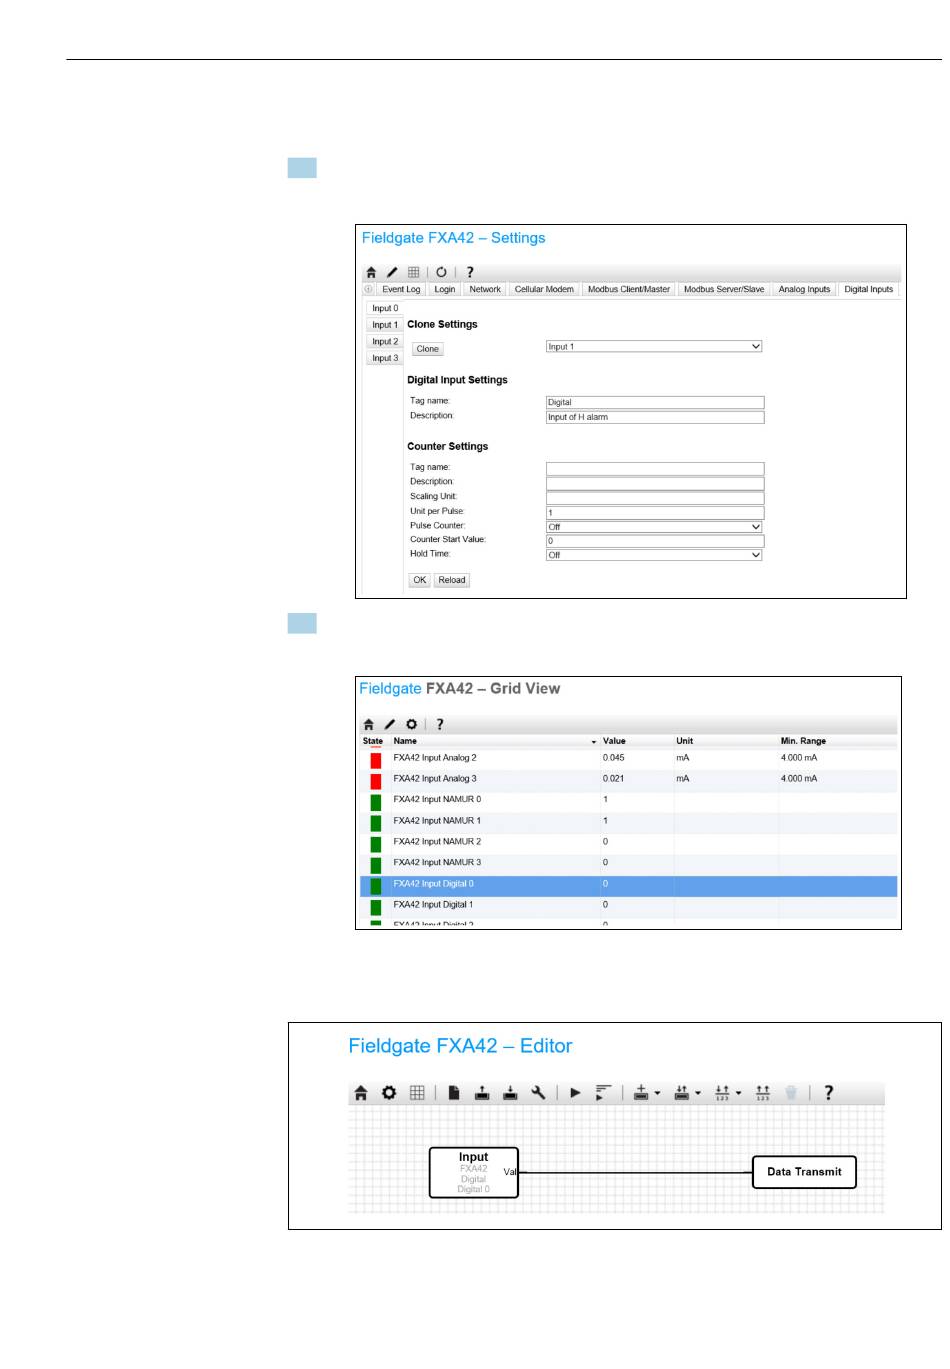Image resolution: width=950 pixels, height=1369 pixels.
Task: Click the home icon in Grid View toolbar
Action: [x=369, y=724]
